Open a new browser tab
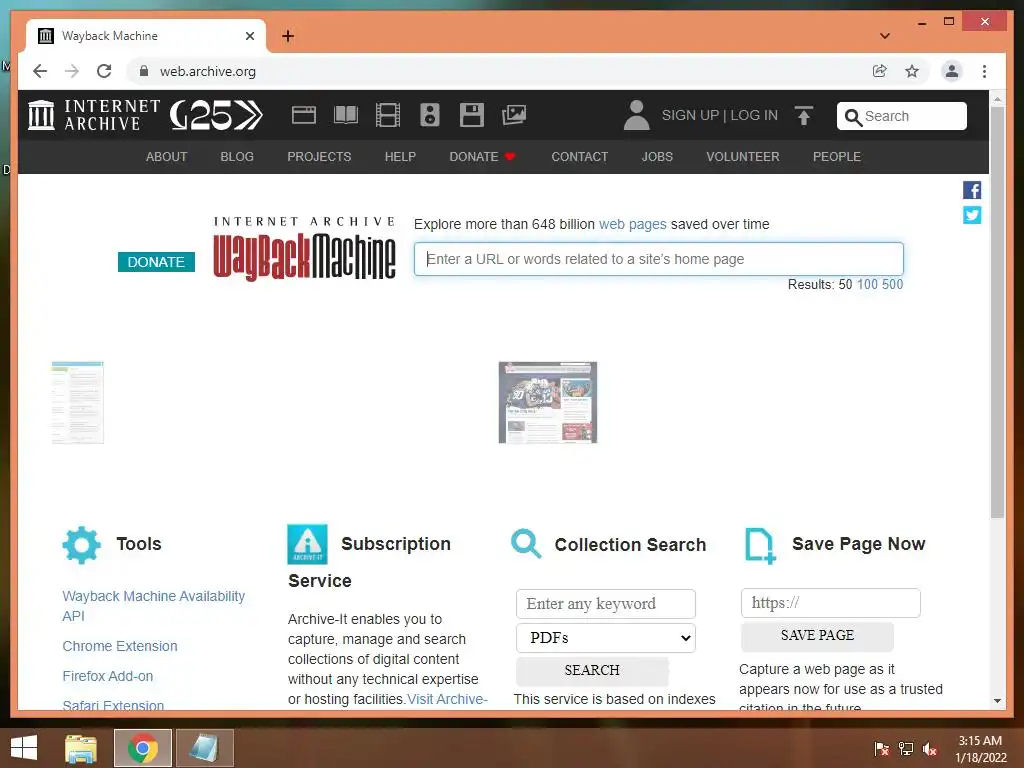The image size is (1024, 768). point(288,36)
